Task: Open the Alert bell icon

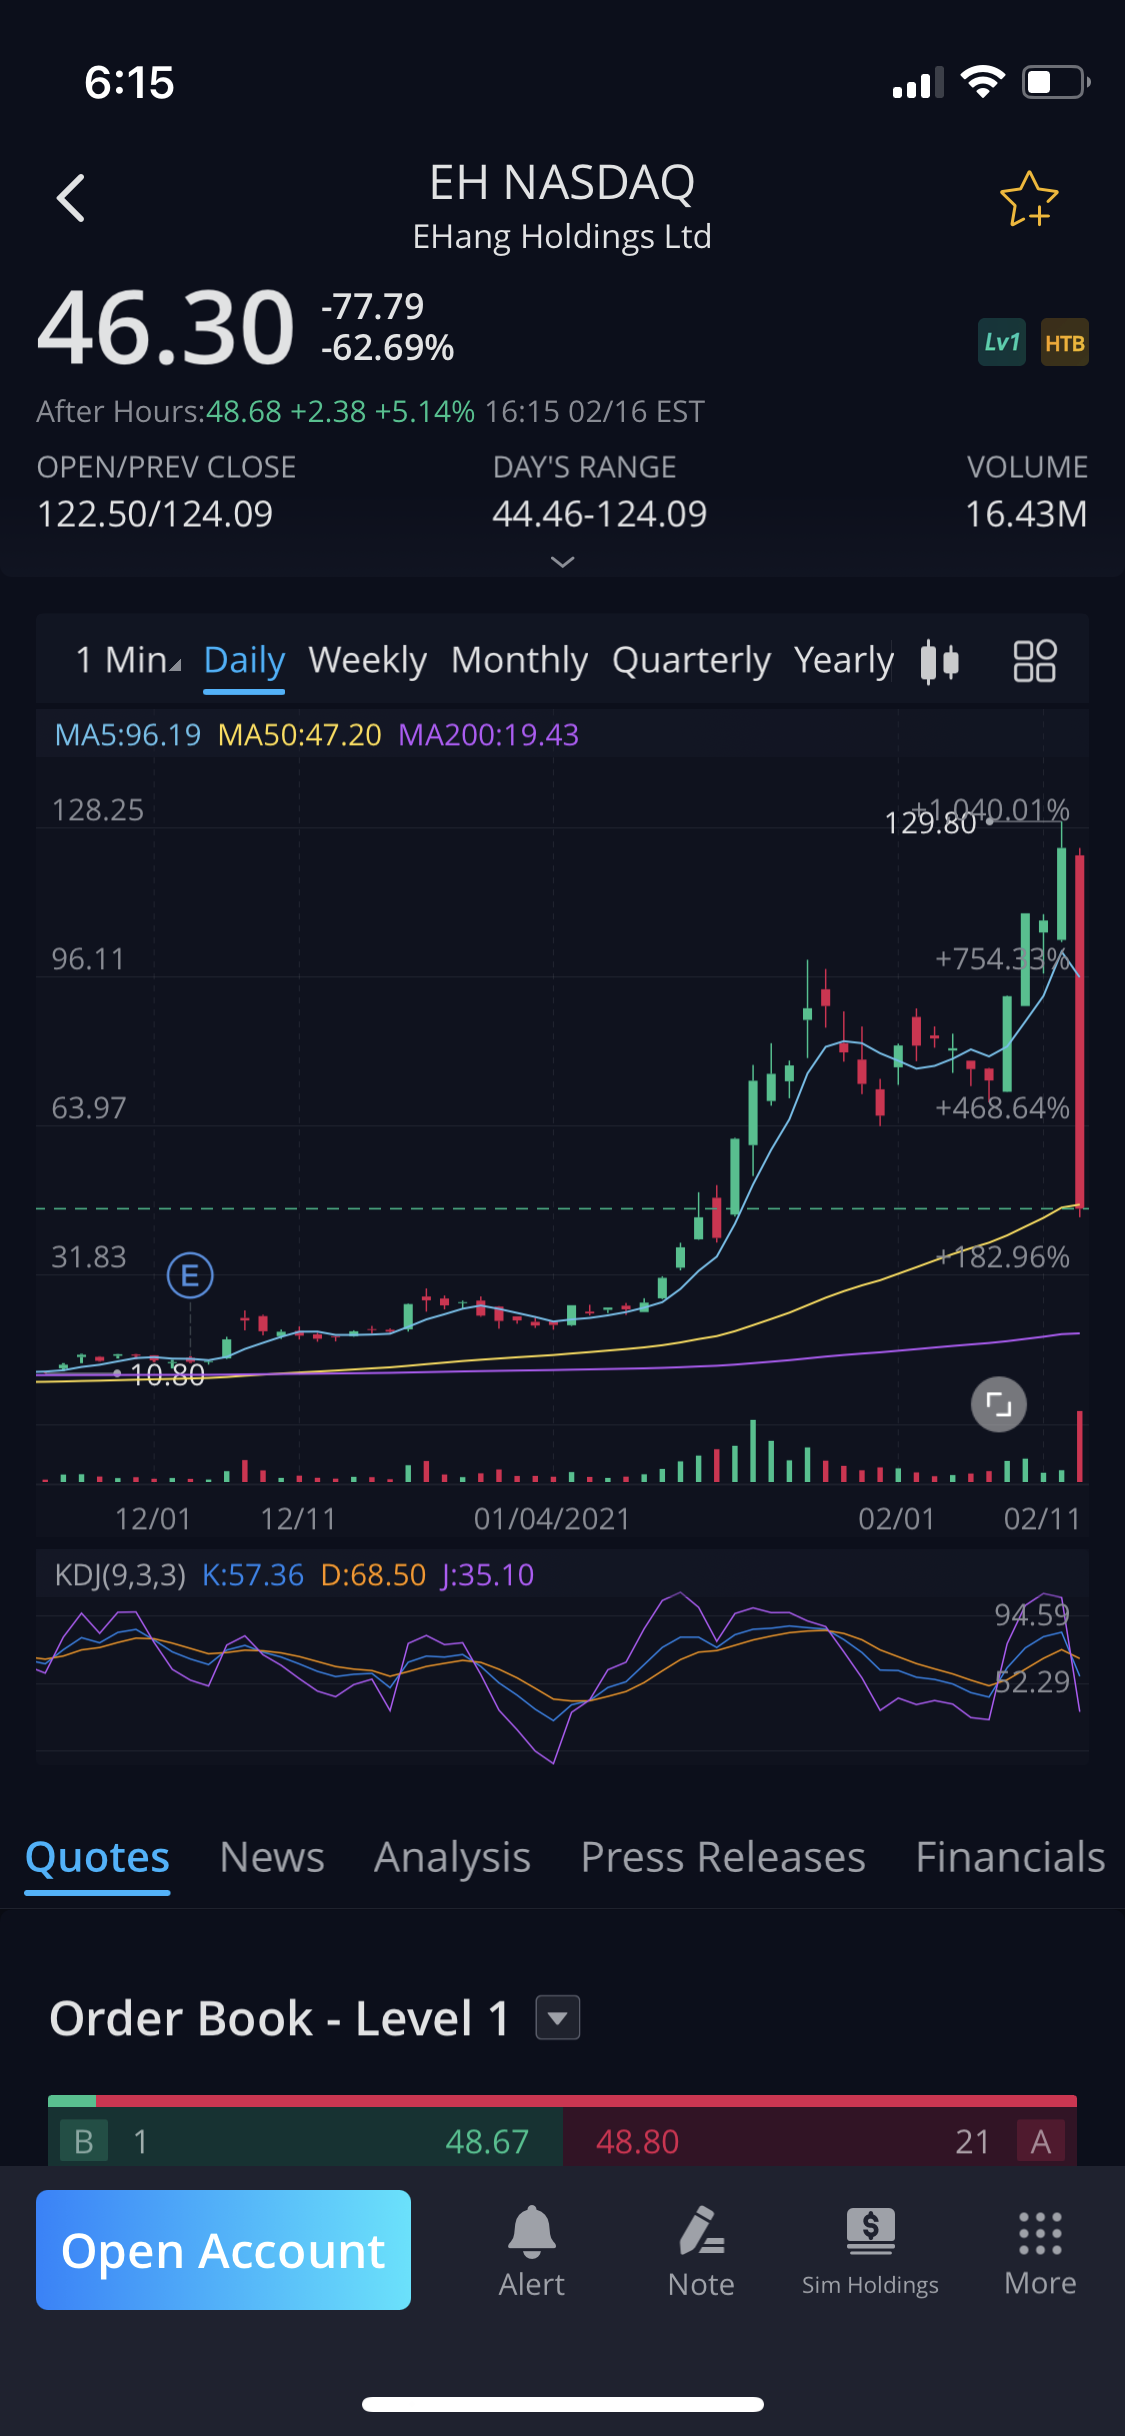Action: (x=531, y=2250)
